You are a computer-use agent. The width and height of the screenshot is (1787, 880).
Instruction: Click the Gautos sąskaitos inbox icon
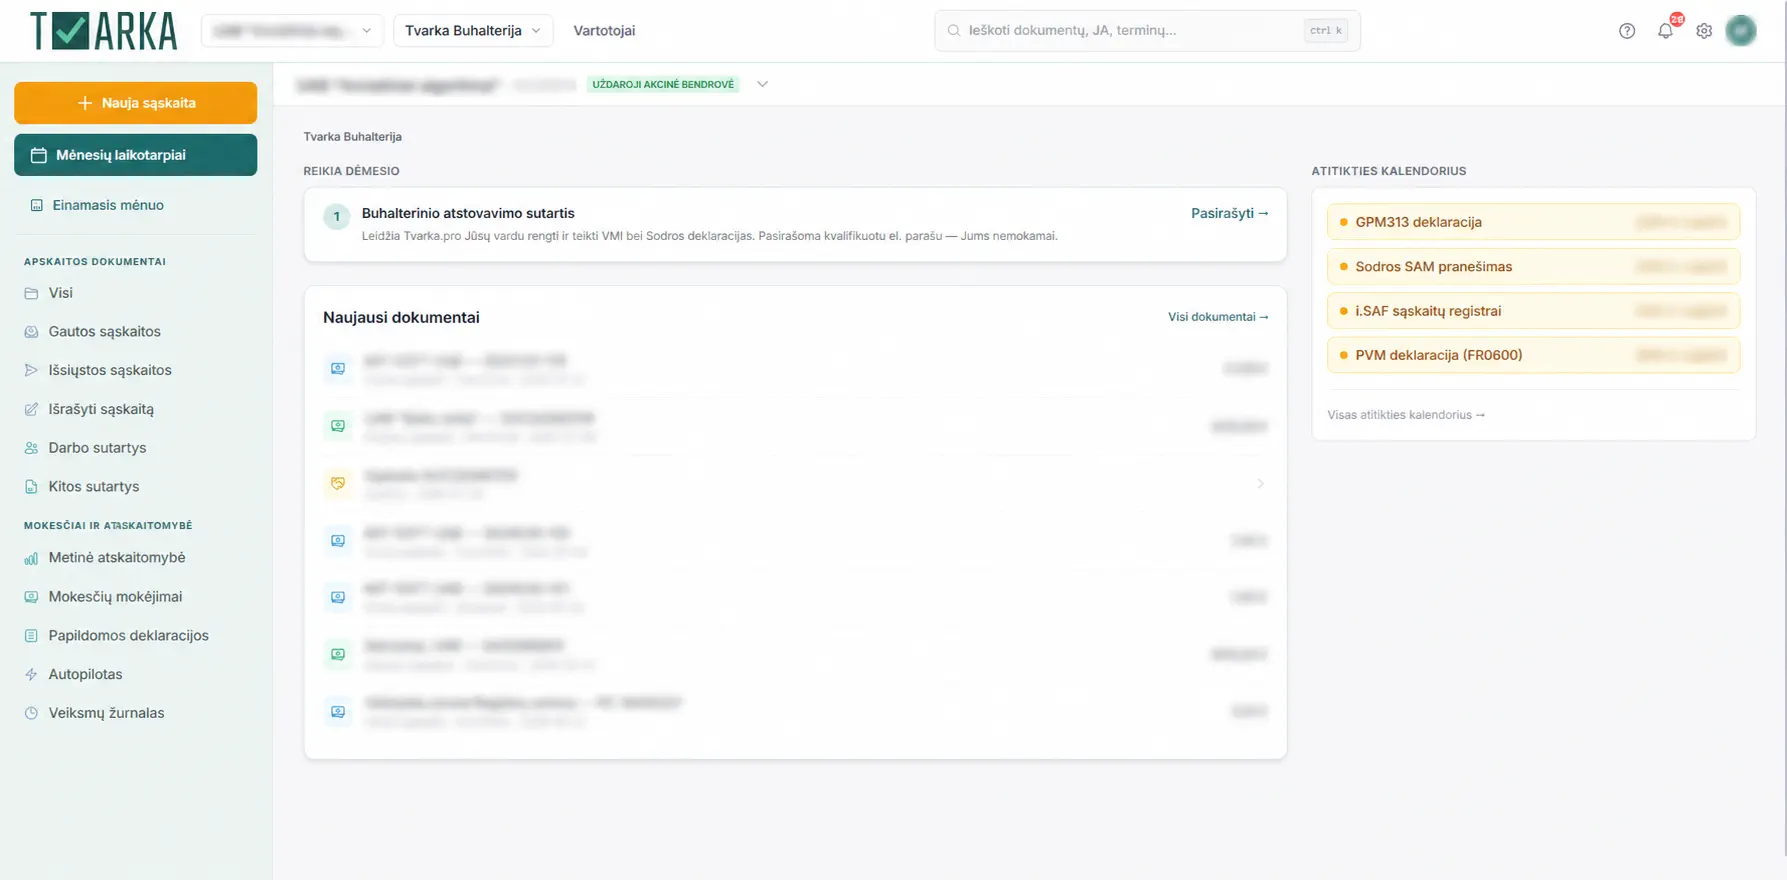(31, 332)
